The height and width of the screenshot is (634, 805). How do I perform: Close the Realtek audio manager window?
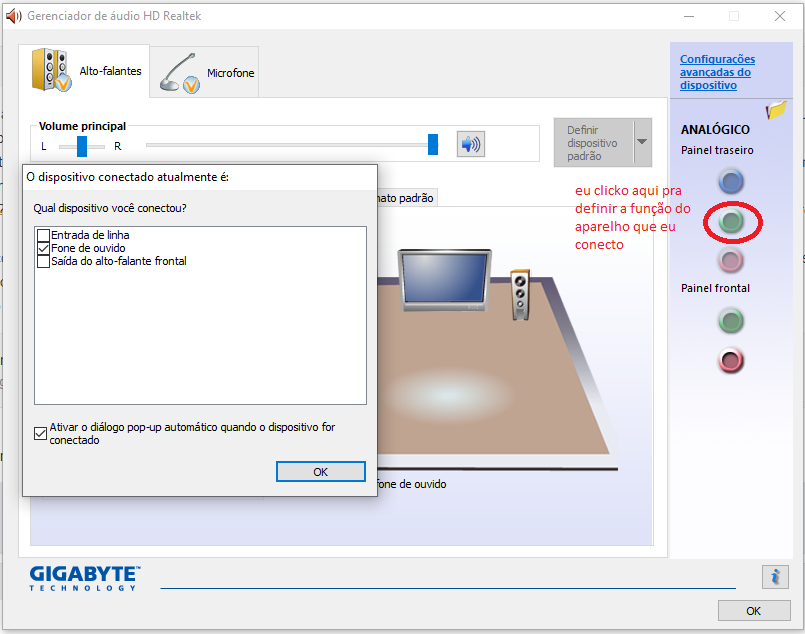click(x=779, y=16)
